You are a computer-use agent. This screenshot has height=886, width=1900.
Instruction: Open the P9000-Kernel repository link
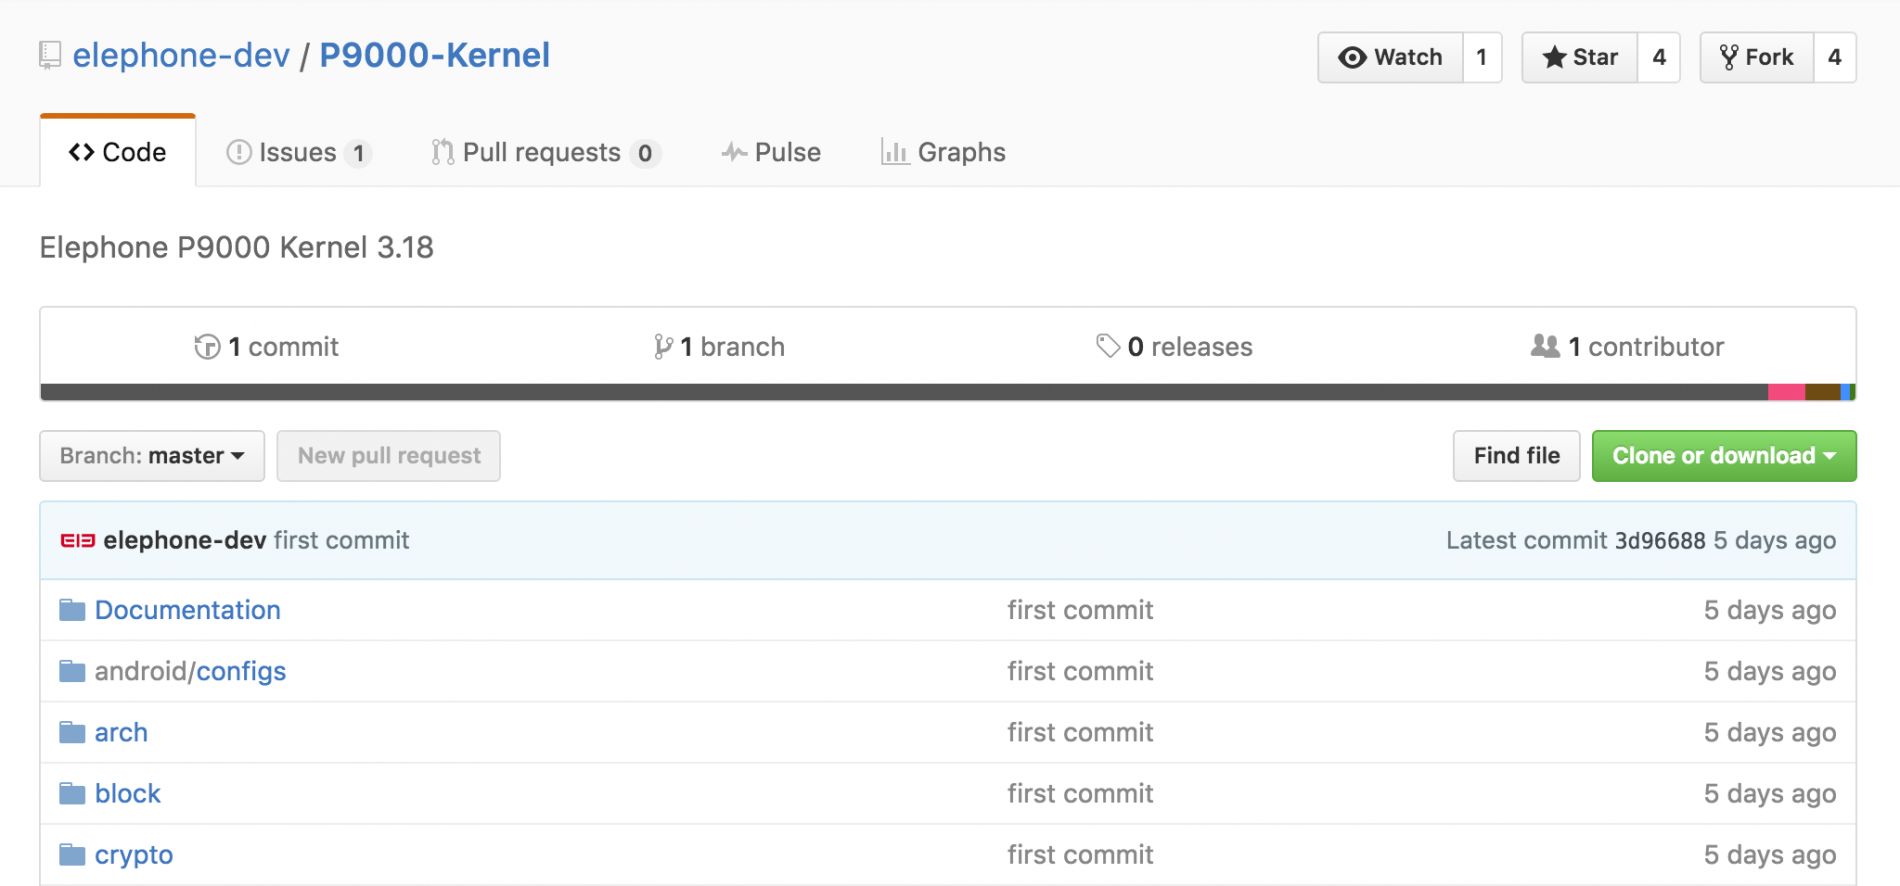[435, 55]
